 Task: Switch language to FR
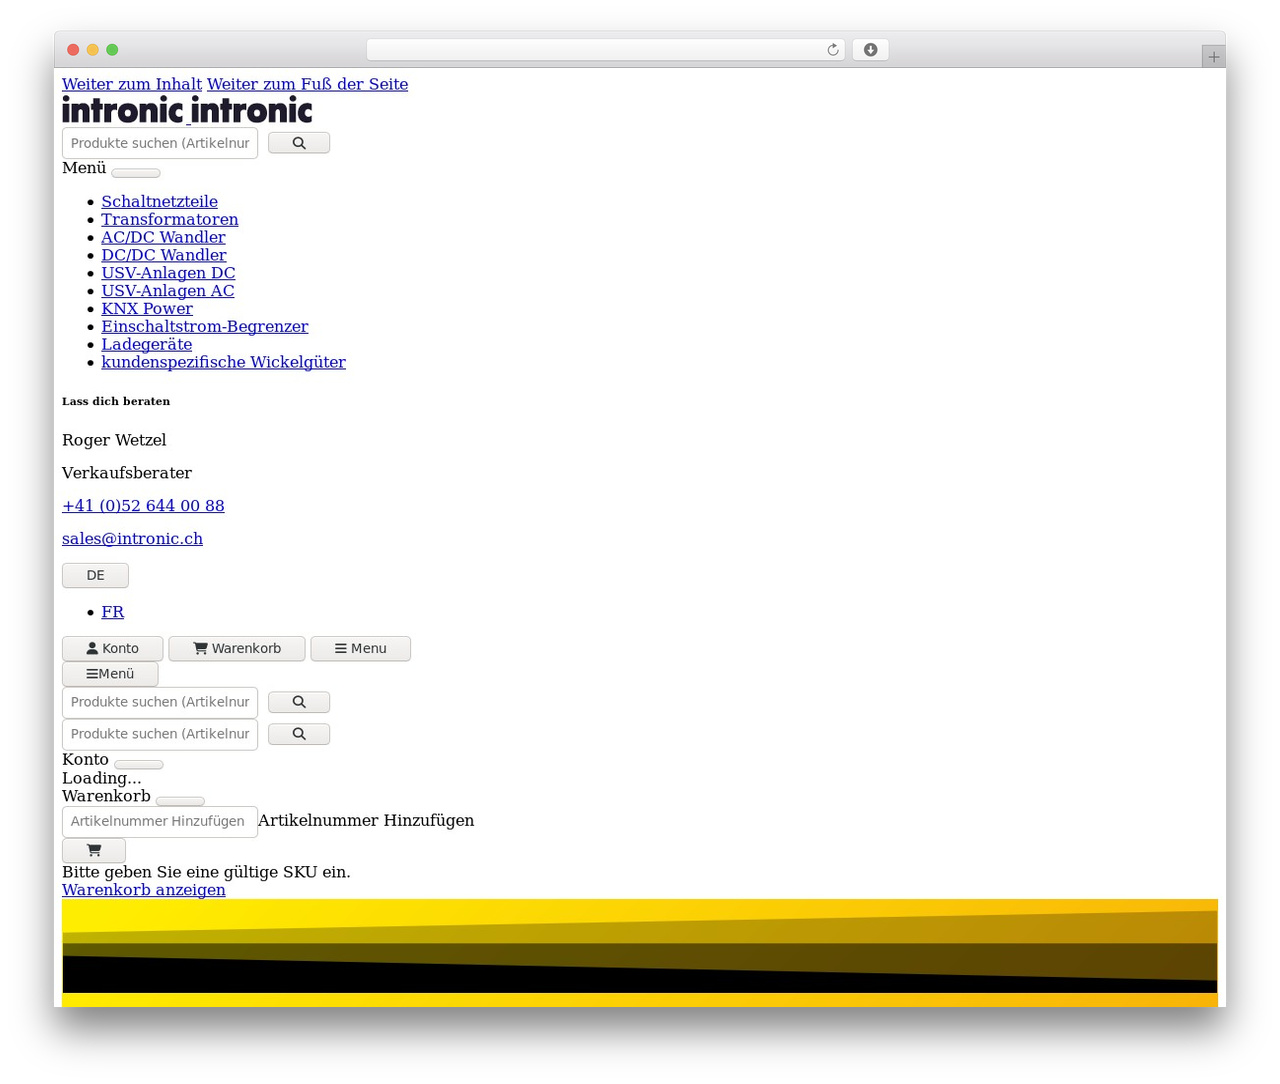pyautogui.click(x=113, y=612)
